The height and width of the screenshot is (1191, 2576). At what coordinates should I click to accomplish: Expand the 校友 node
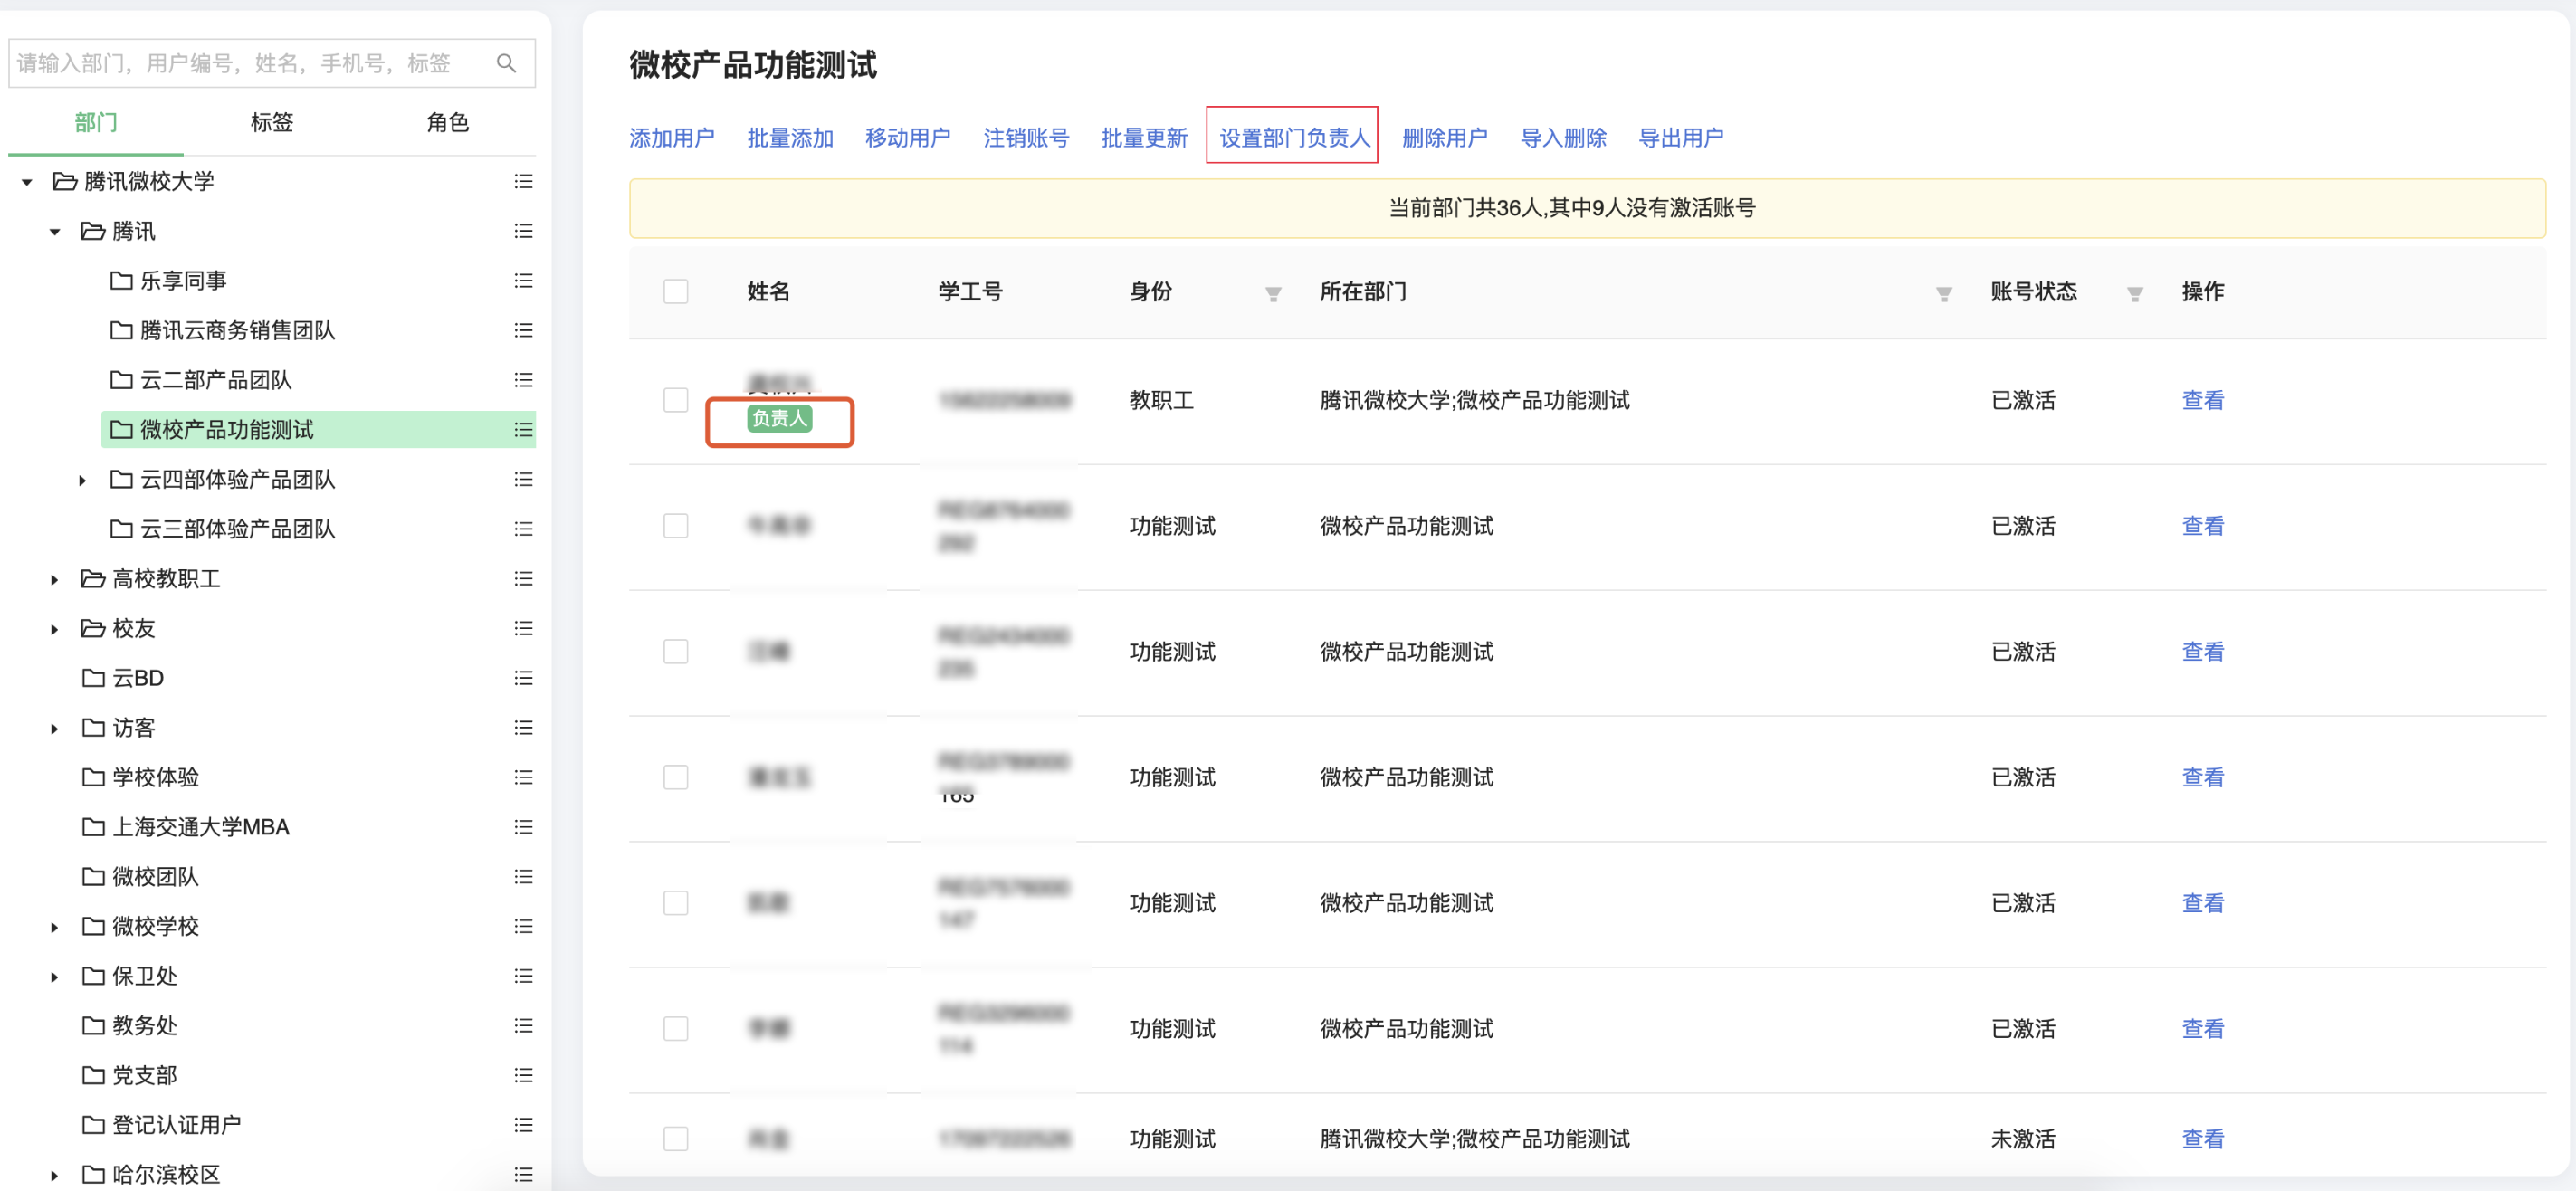pos(55,629)
